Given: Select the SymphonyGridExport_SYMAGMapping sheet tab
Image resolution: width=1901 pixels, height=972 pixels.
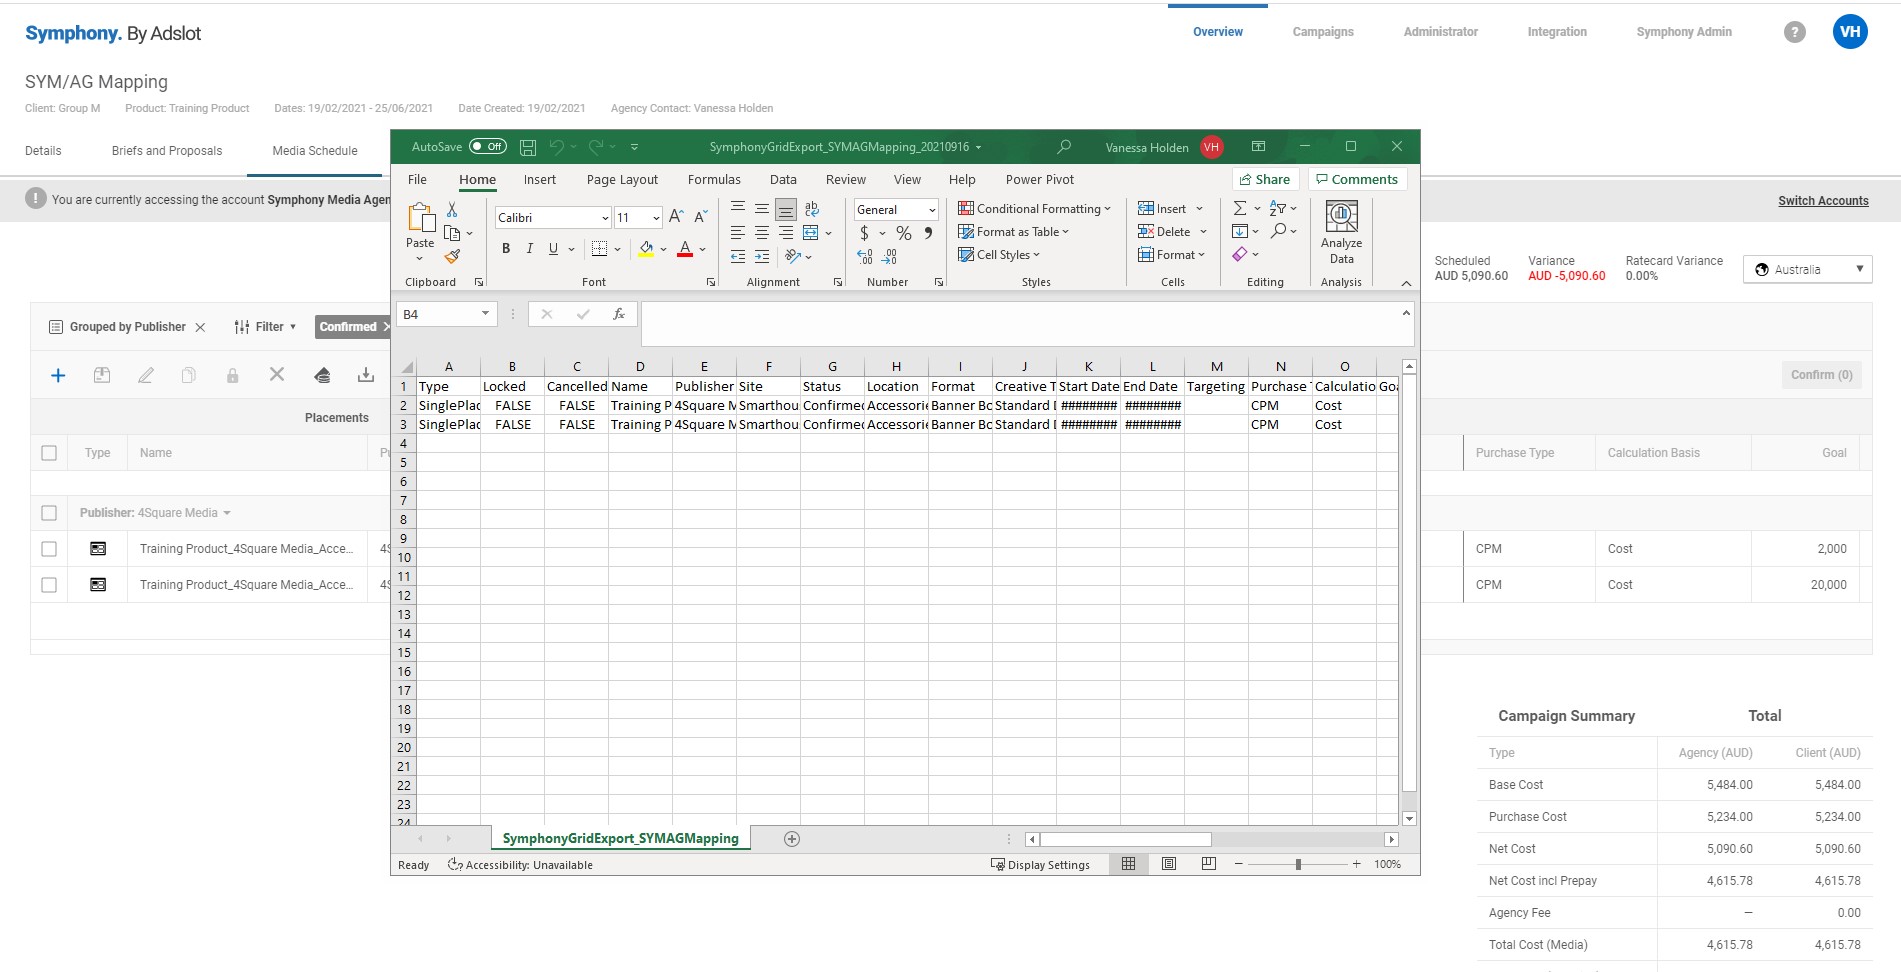Looking at the screenshot, I should tap(620, 839).
